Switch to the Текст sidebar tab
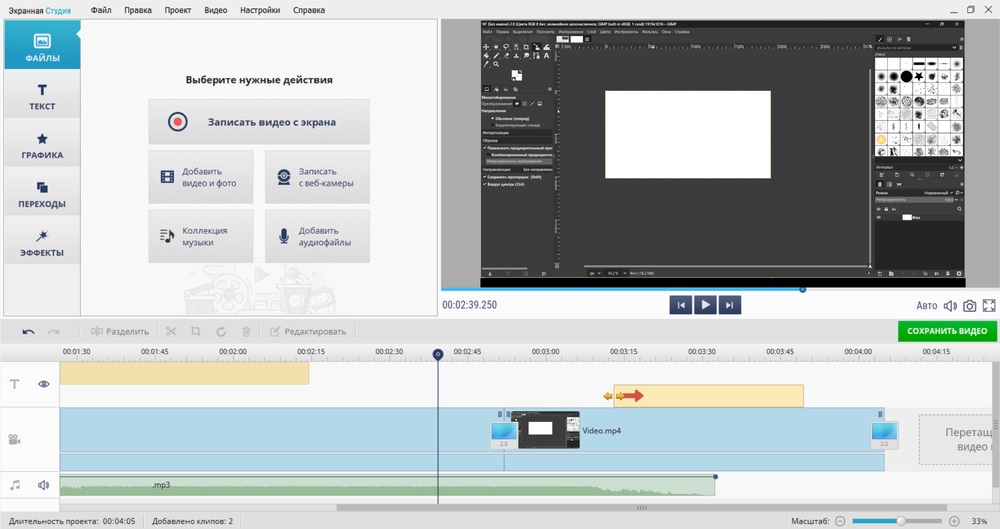This screenshot has width=1000, height=529. click(42, 94)
